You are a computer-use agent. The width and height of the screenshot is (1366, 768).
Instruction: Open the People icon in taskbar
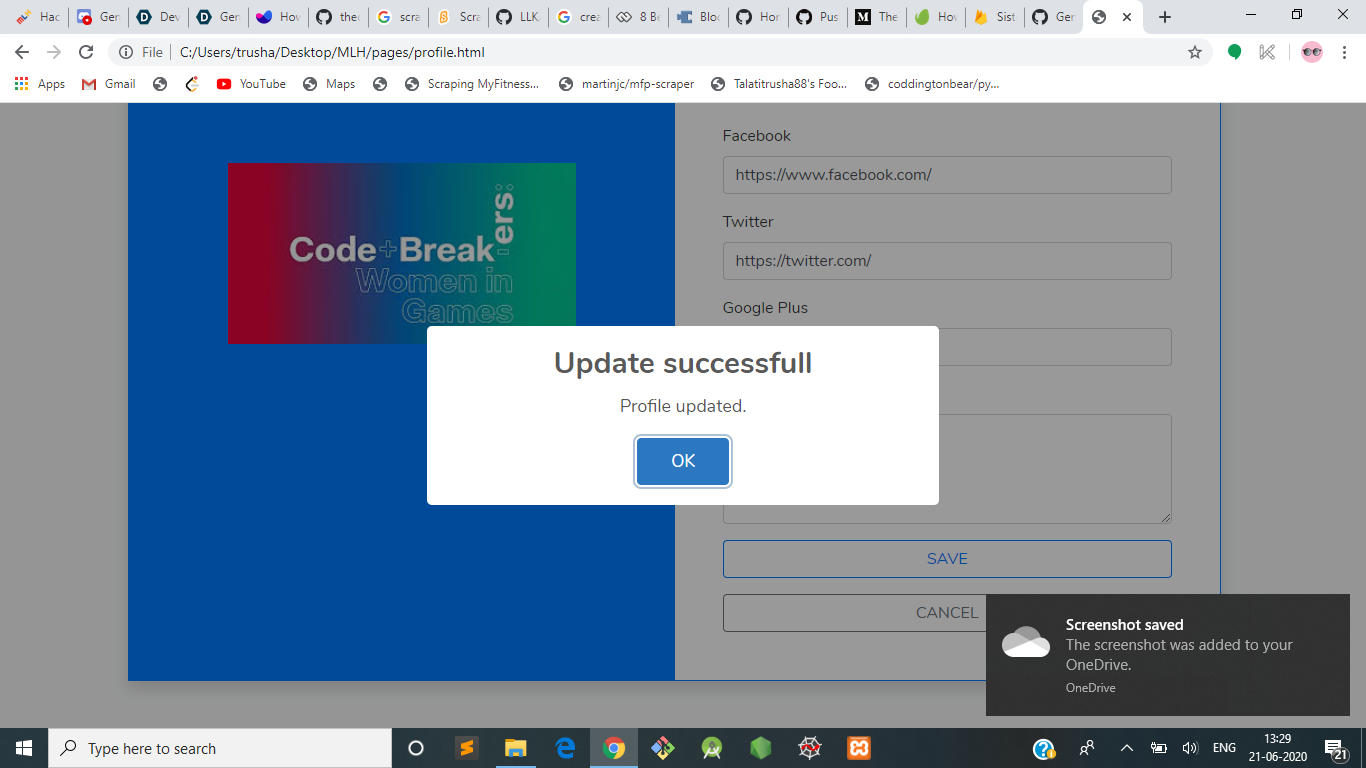(x=1087, y=748)
